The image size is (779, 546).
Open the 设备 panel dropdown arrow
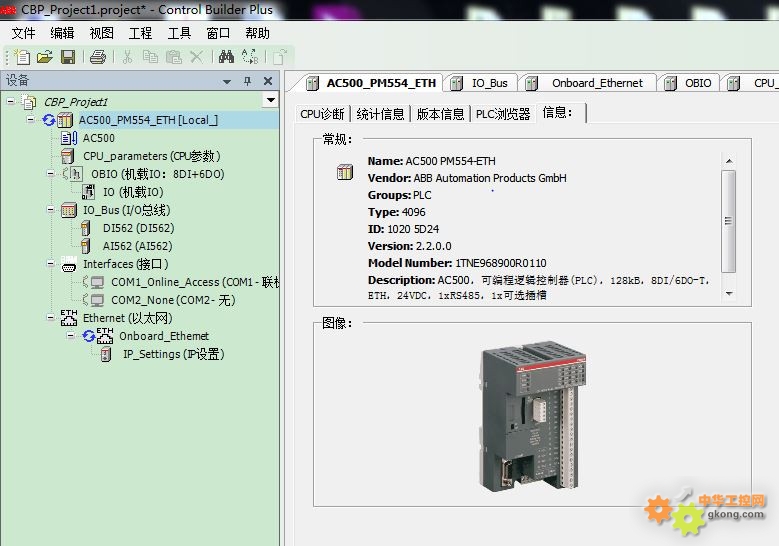227,81
